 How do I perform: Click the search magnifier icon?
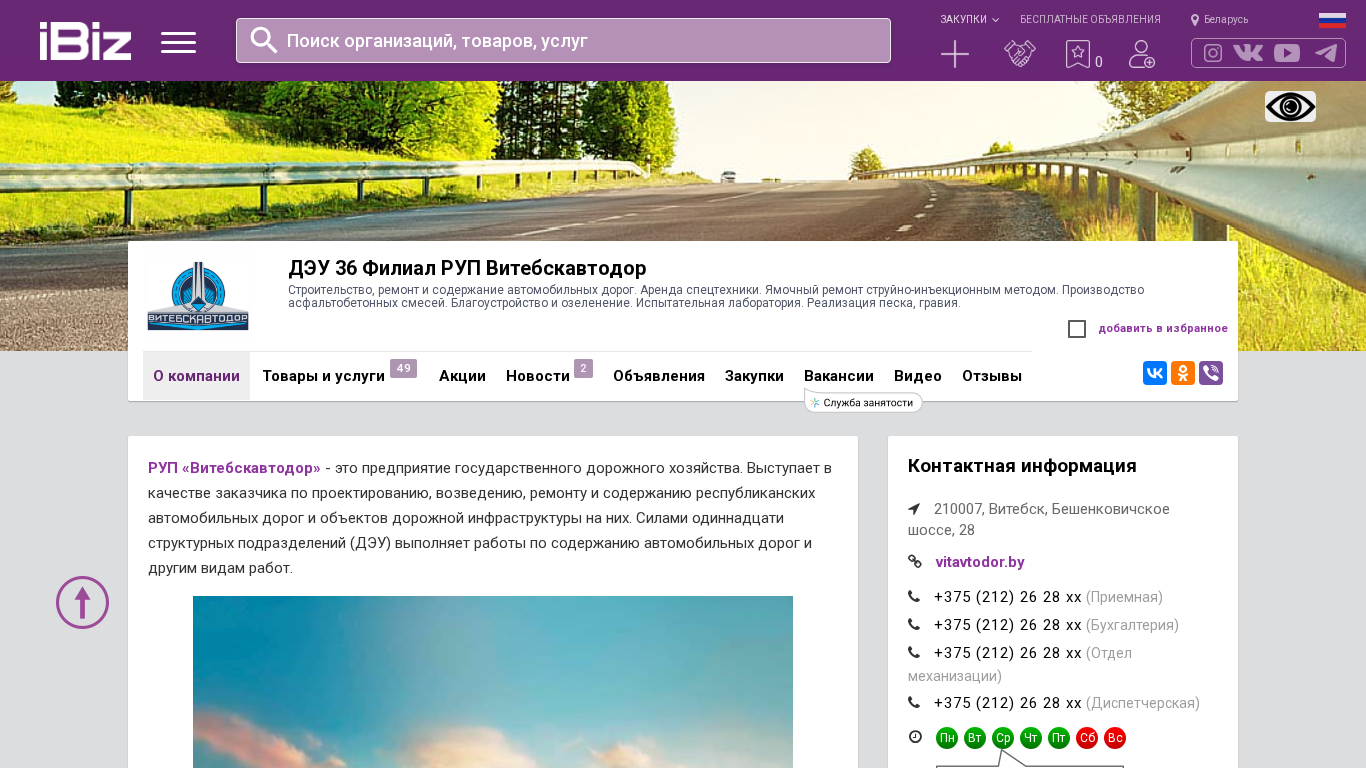point(263,40)
